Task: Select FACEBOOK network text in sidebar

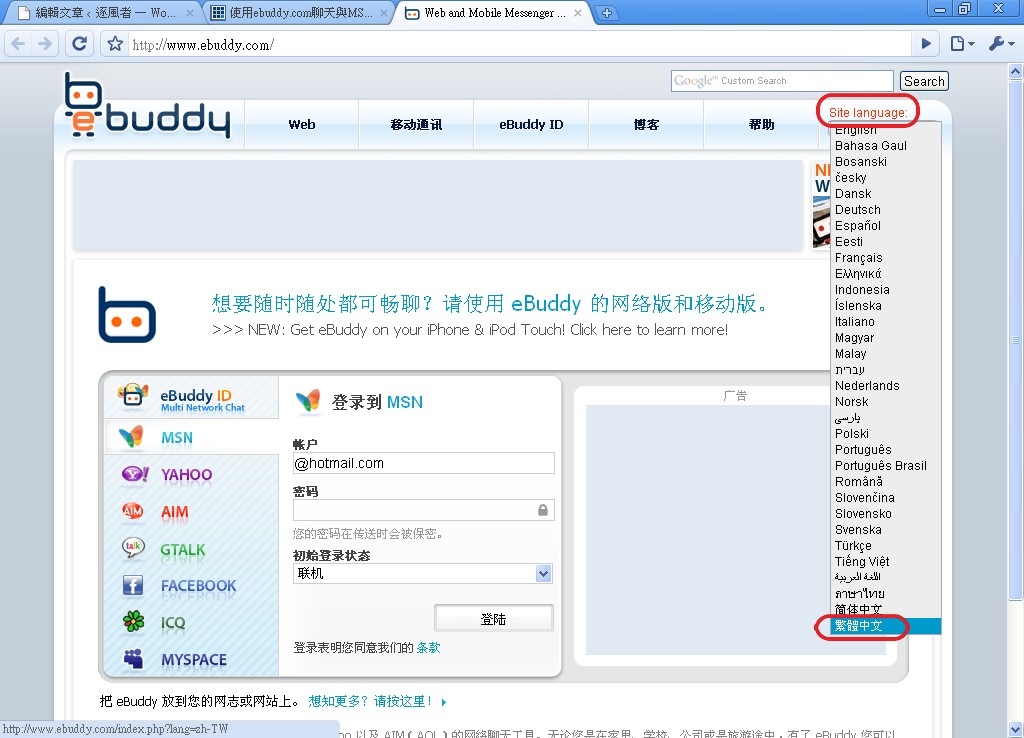Action: (199, 586)
